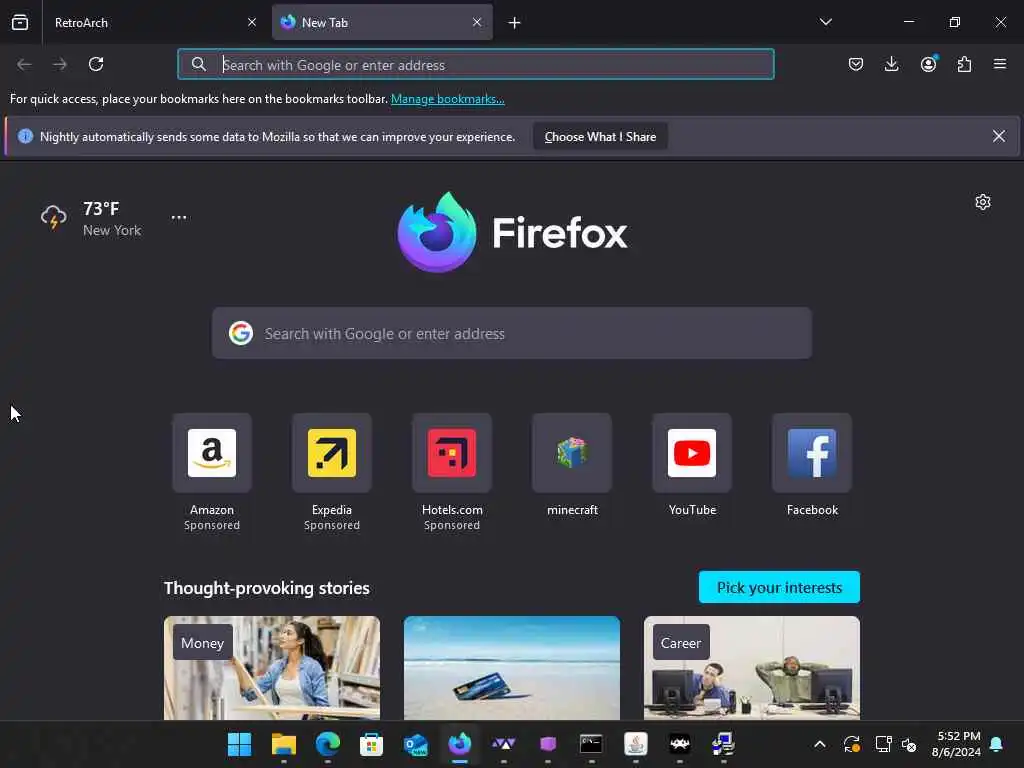The height and width of the screenshot is (768, 1024).
Task: Open the Money story thumbnail
Action: 272,667
